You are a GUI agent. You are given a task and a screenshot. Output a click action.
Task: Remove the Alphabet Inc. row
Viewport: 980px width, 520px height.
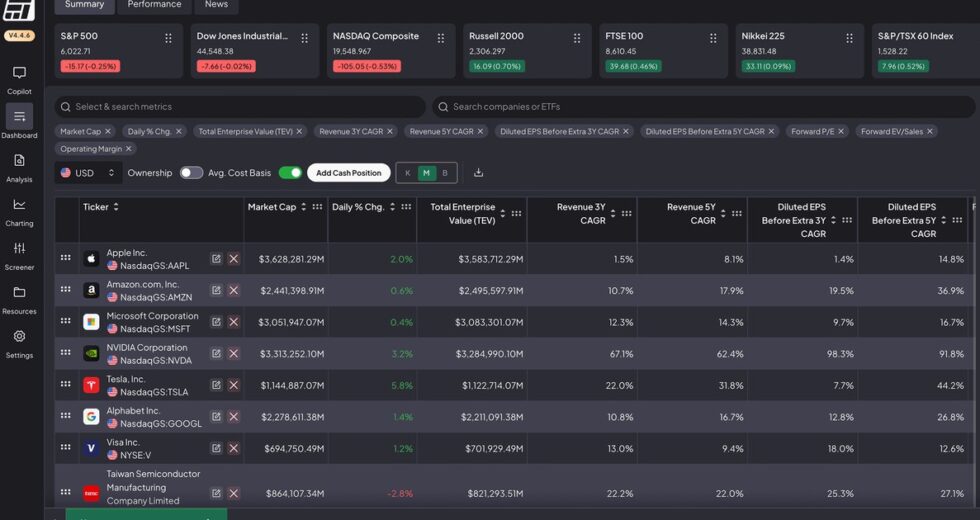[233, 416]
